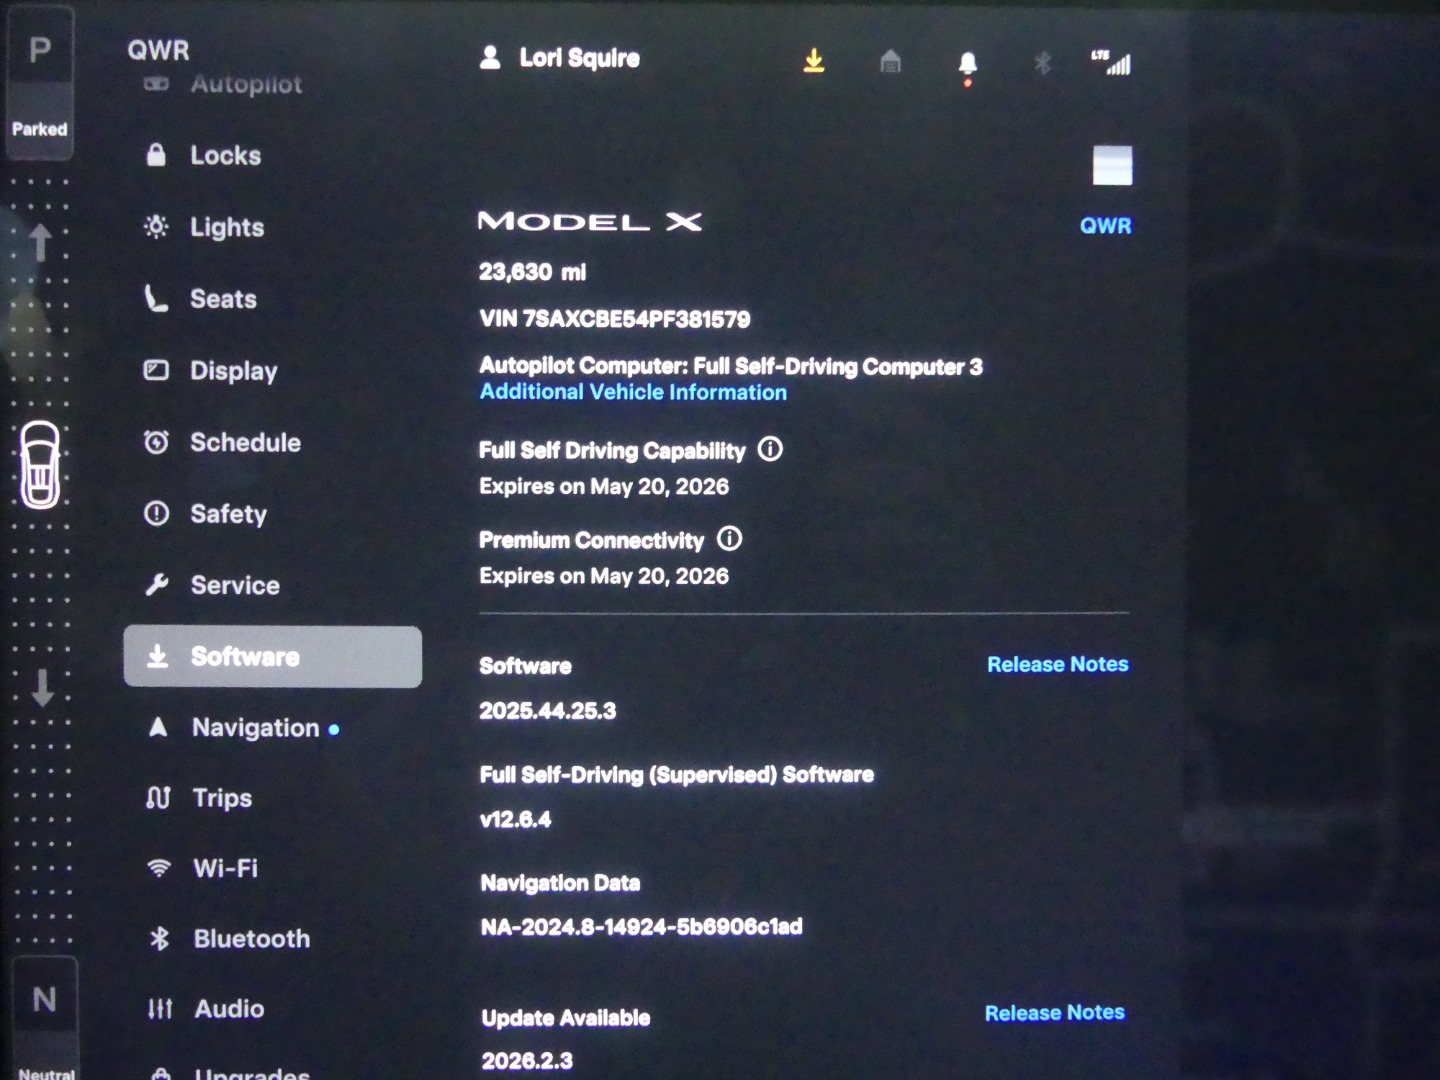The image size is (1440, 1080).
Task: Tap the car icon on the gear strip
Action: tap(41, 465)
